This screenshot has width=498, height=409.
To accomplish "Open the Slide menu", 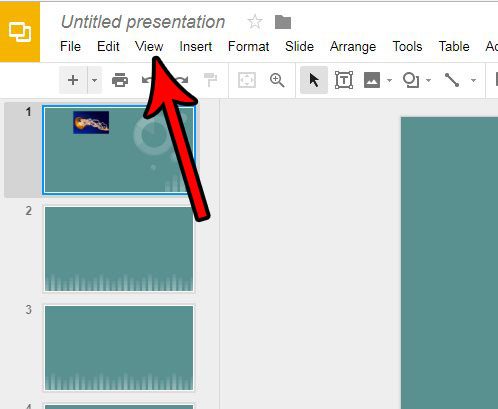I will coord(299,46).
